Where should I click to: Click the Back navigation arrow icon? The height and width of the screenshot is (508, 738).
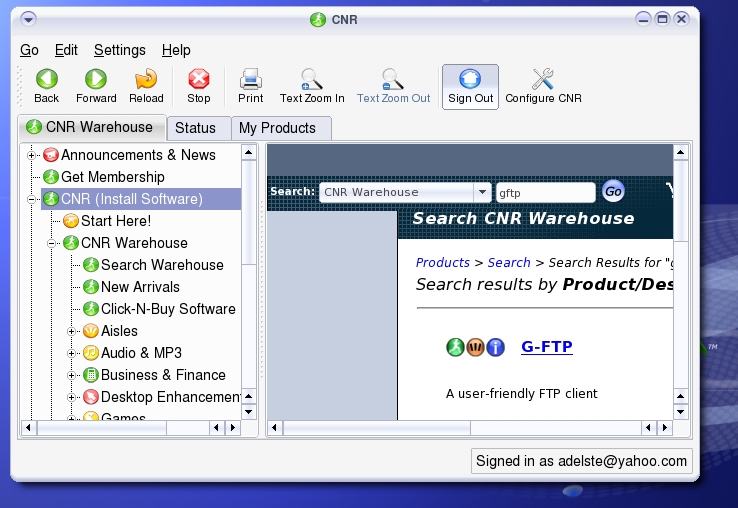point(46,80)
